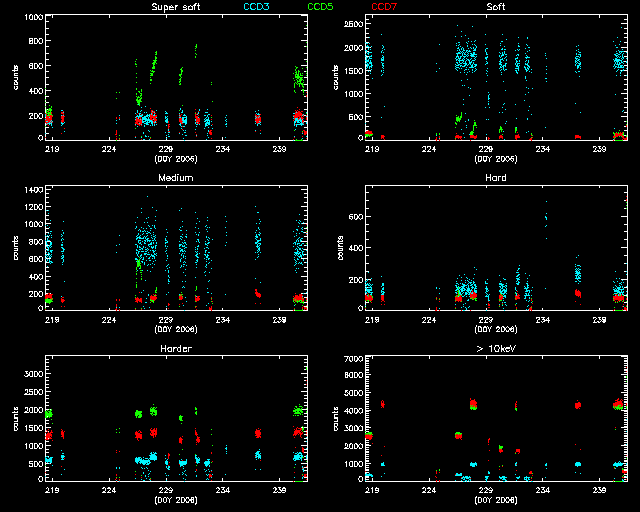Image resolution: width=640 pixels, height=512 pixels.
Task: Click the 224 x-tick under Medium plot
Action: [x=109, y=320]
